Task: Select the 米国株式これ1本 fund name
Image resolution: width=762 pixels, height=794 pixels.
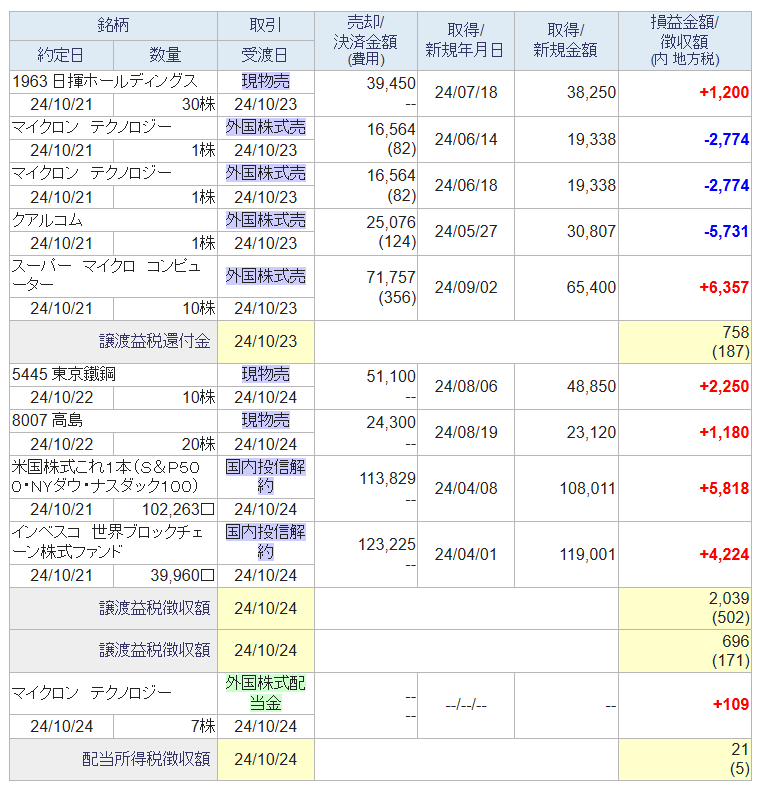Action: pyautogui.click(x=105, y=477)
